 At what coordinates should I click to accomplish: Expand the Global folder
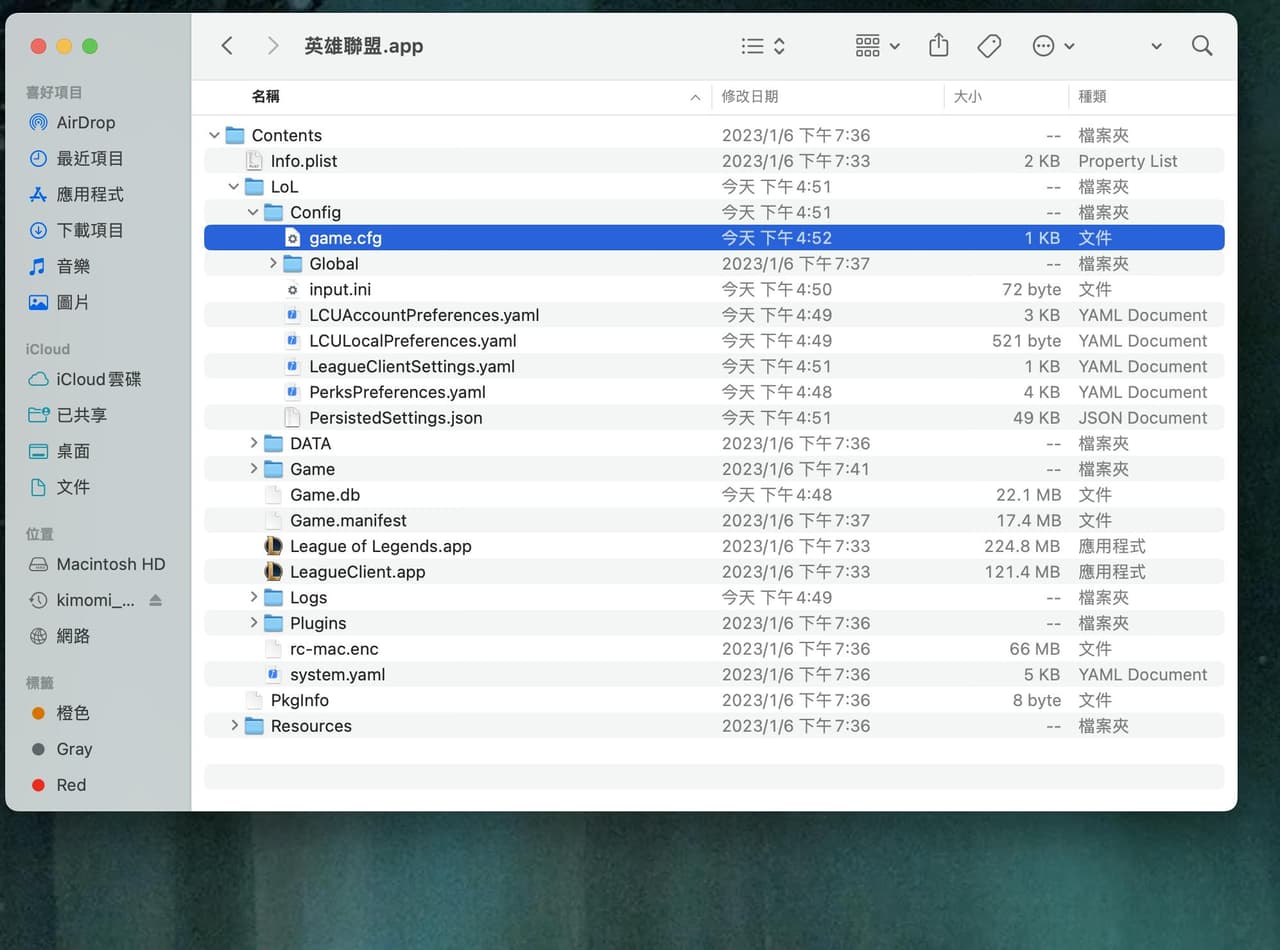pyautogui.click(x=273, y=264)
